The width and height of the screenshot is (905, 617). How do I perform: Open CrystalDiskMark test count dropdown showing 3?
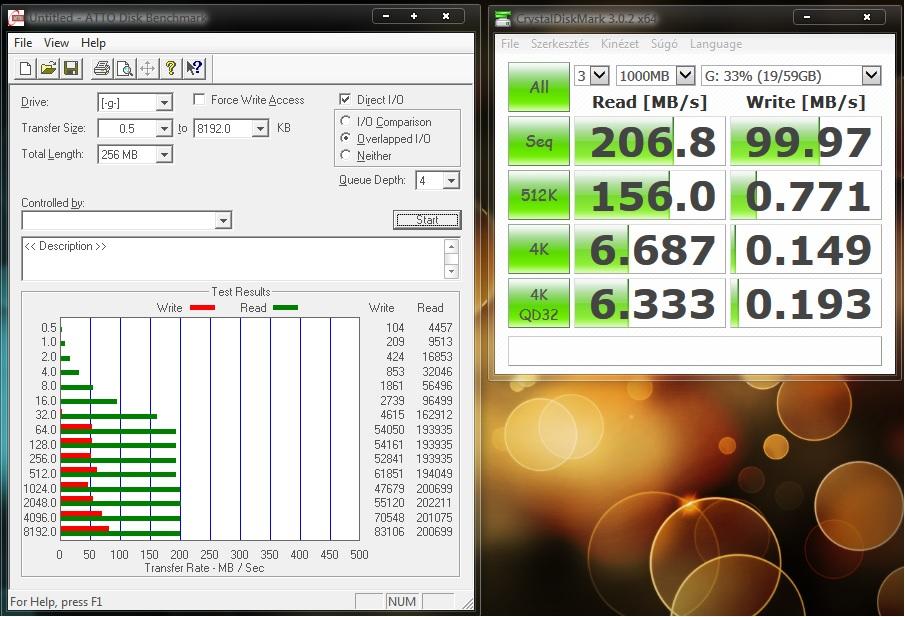[600, 76]
